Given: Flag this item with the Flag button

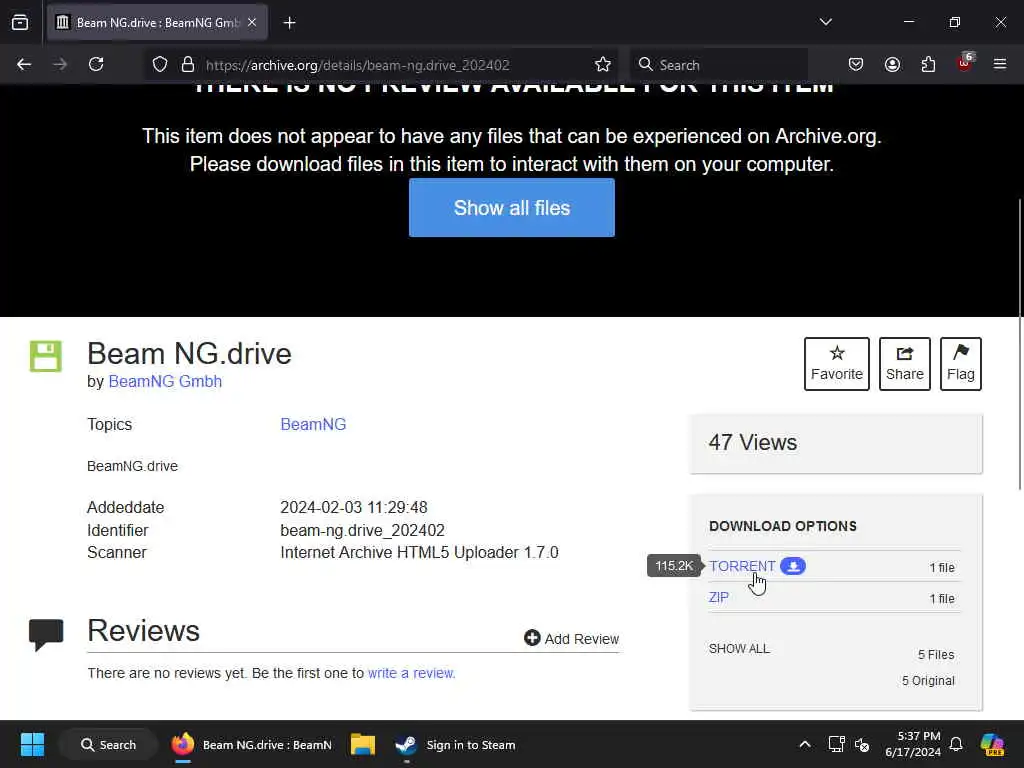Looking at the screenshot, I should 961,364.
